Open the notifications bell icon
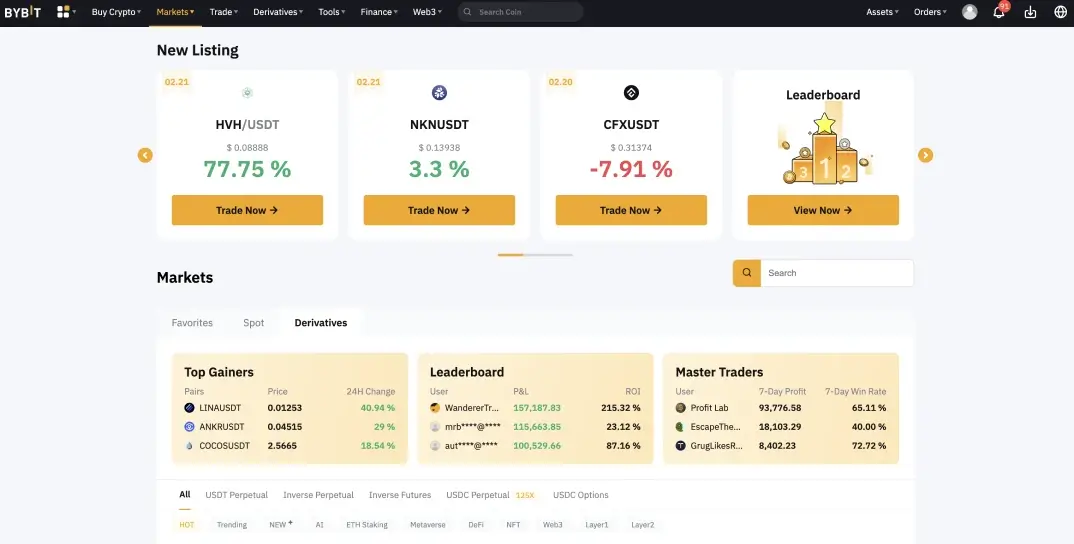 click(x=999, y=12)
